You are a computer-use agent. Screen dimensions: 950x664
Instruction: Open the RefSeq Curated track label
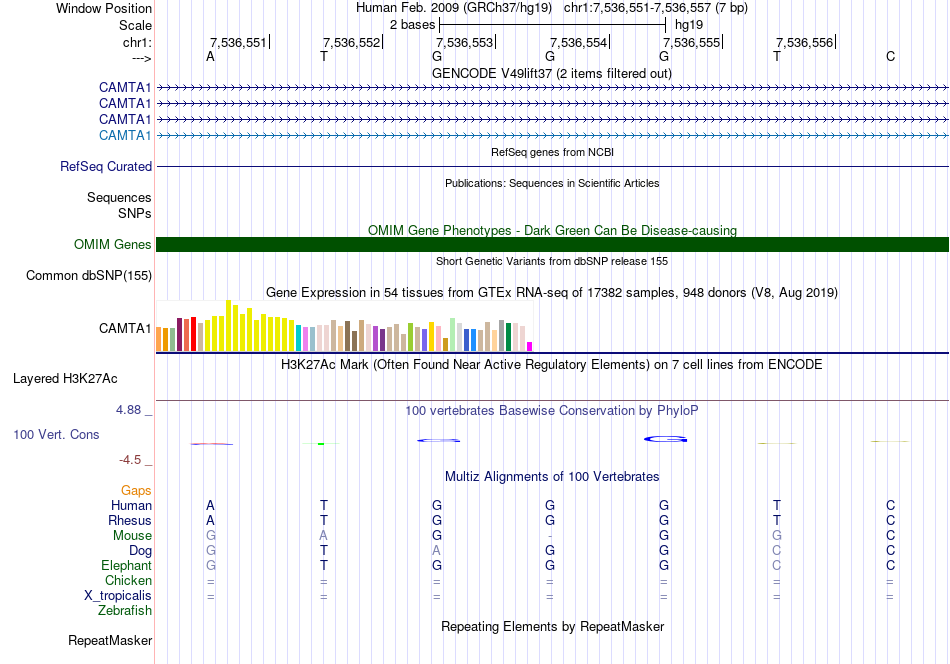pos(106,166)
